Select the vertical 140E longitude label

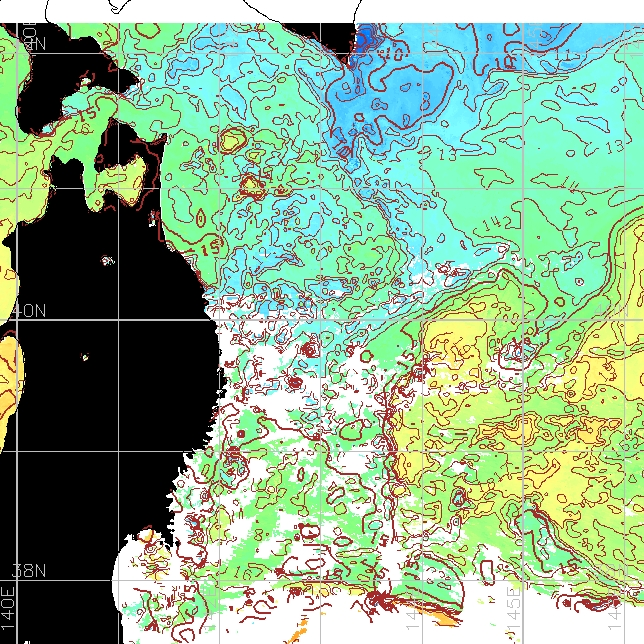point(8,609)
